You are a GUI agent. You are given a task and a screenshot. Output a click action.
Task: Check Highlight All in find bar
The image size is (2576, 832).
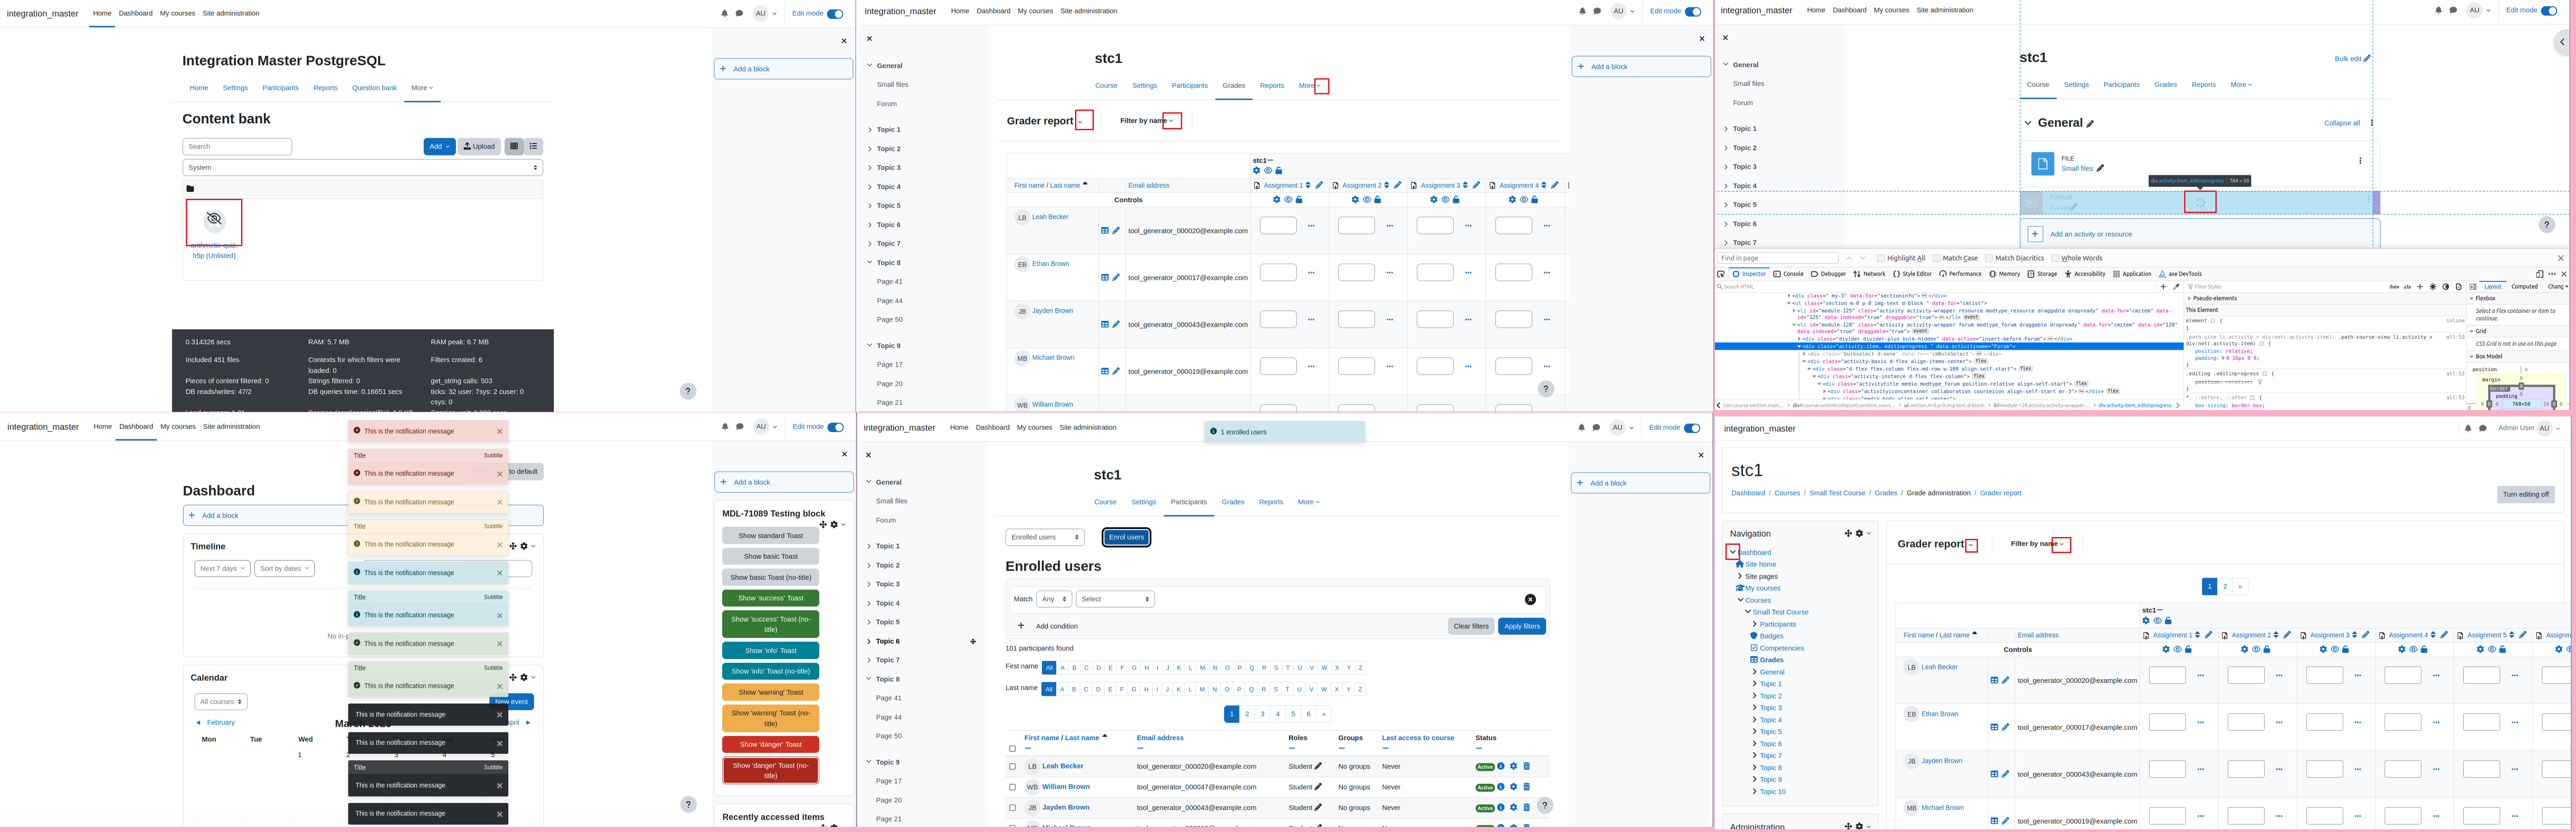[1881, 258]
